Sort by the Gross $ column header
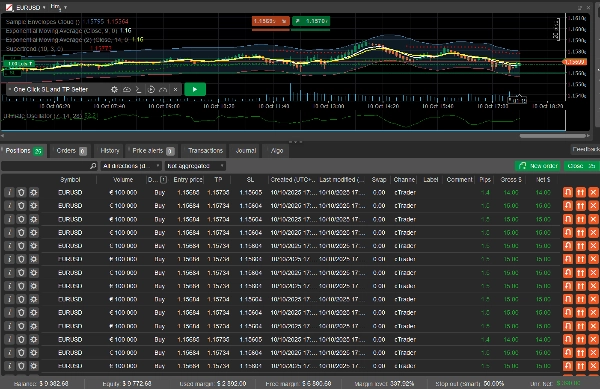This screenshot has height=389, width=600. pyautogui.click(x=511, y=180)
